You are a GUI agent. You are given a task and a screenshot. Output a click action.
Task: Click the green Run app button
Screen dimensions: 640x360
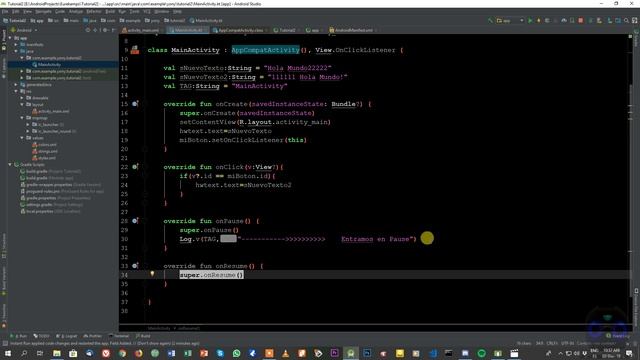530,20
